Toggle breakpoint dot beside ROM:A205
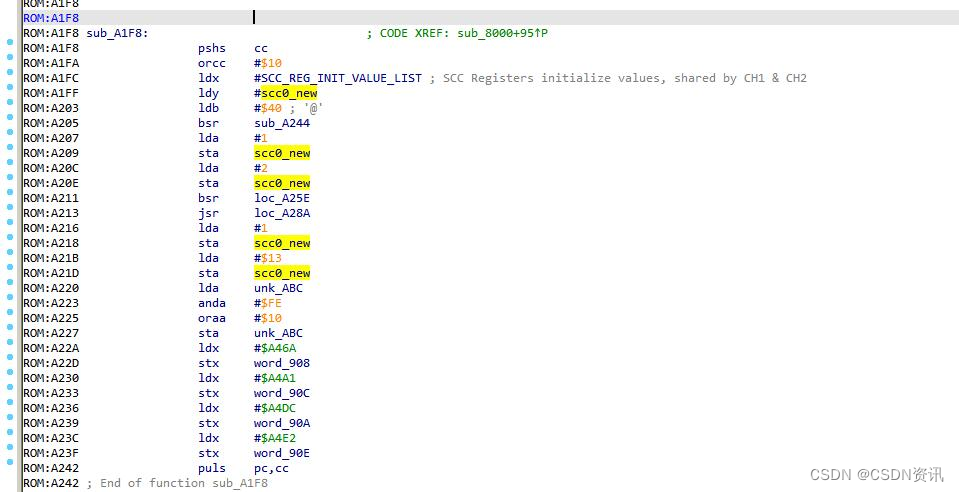This screenshot has width=959, height=492. coord(10,117)
